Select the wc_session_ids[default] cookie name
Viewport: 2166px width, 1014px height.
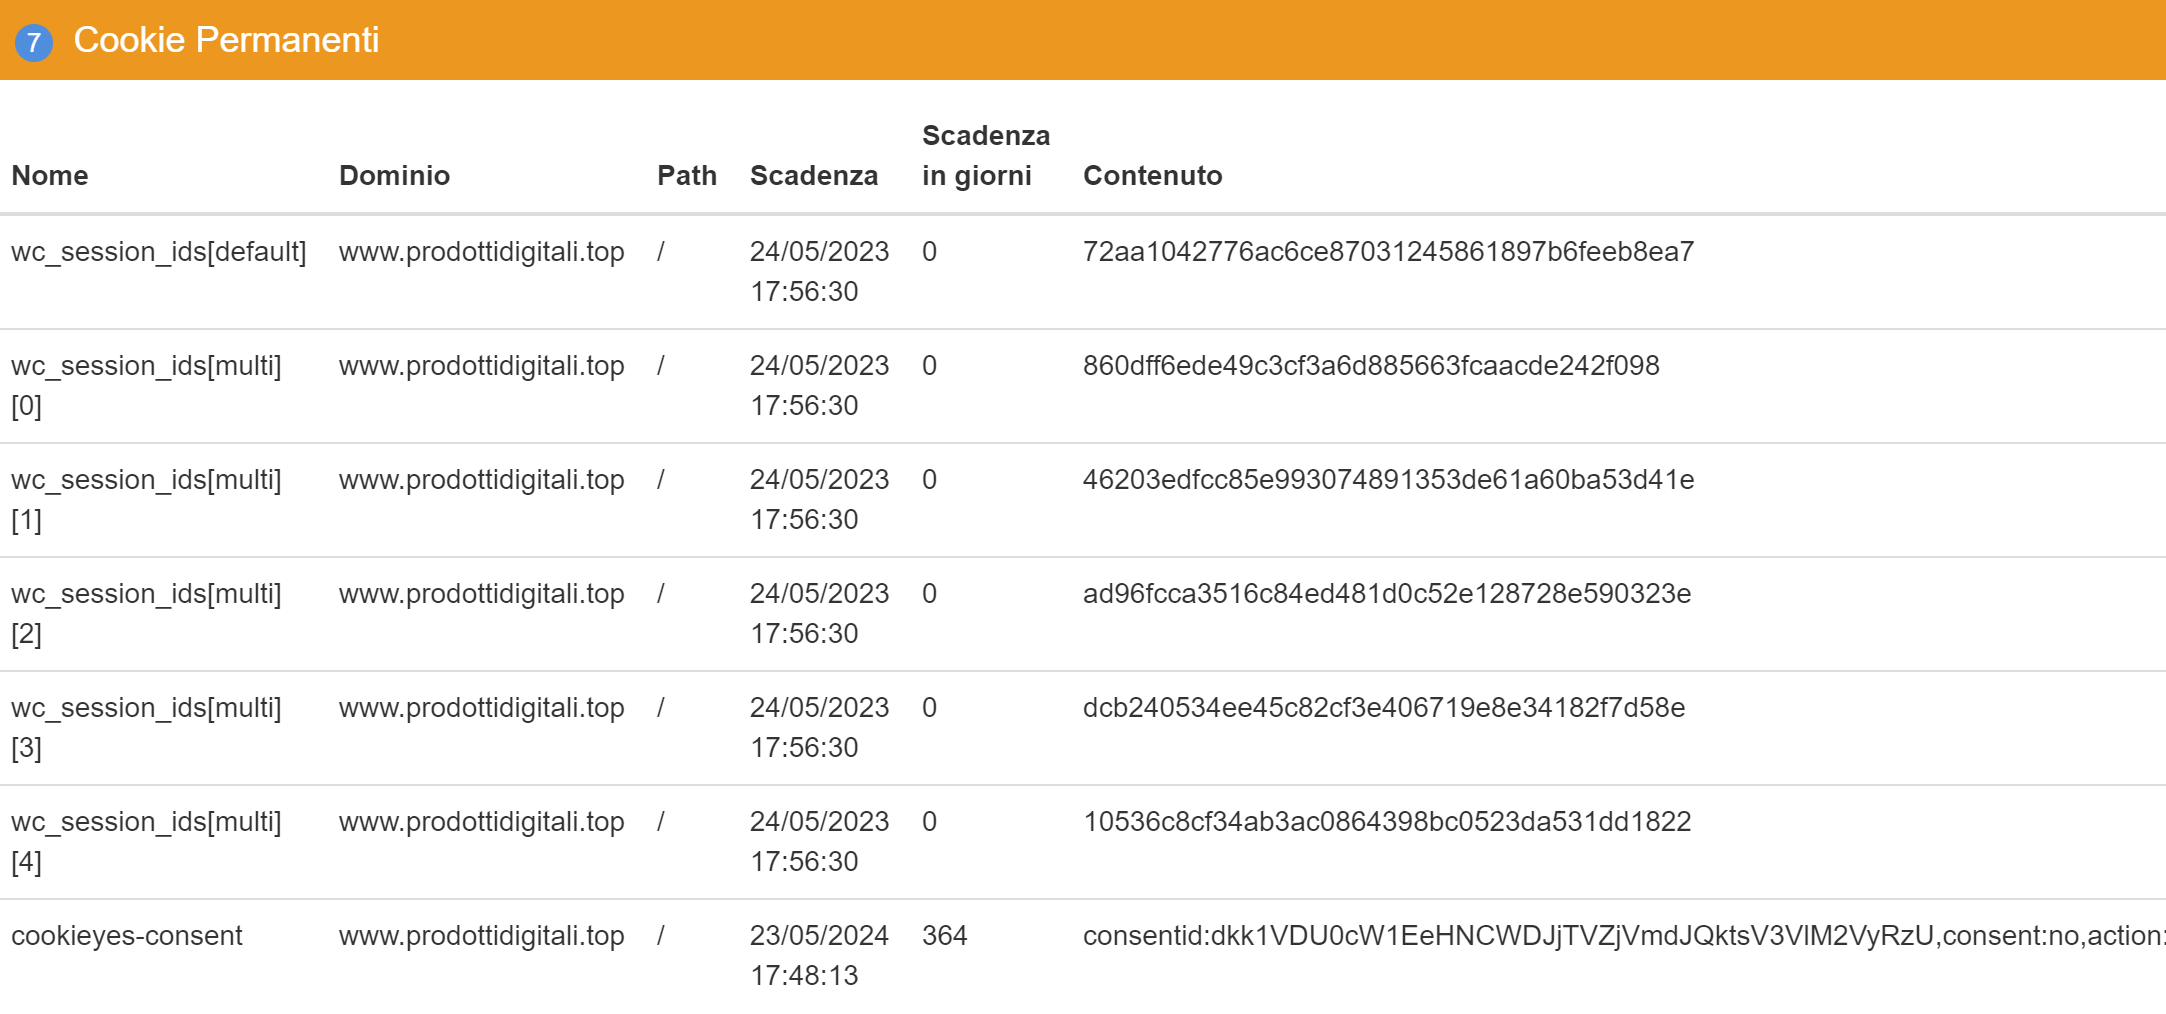[159, 252]
